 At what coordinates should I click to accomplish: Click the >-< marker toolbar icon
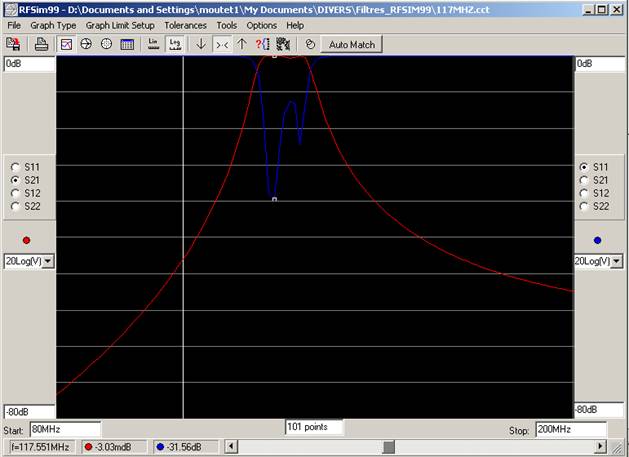(x=222, y=44)
